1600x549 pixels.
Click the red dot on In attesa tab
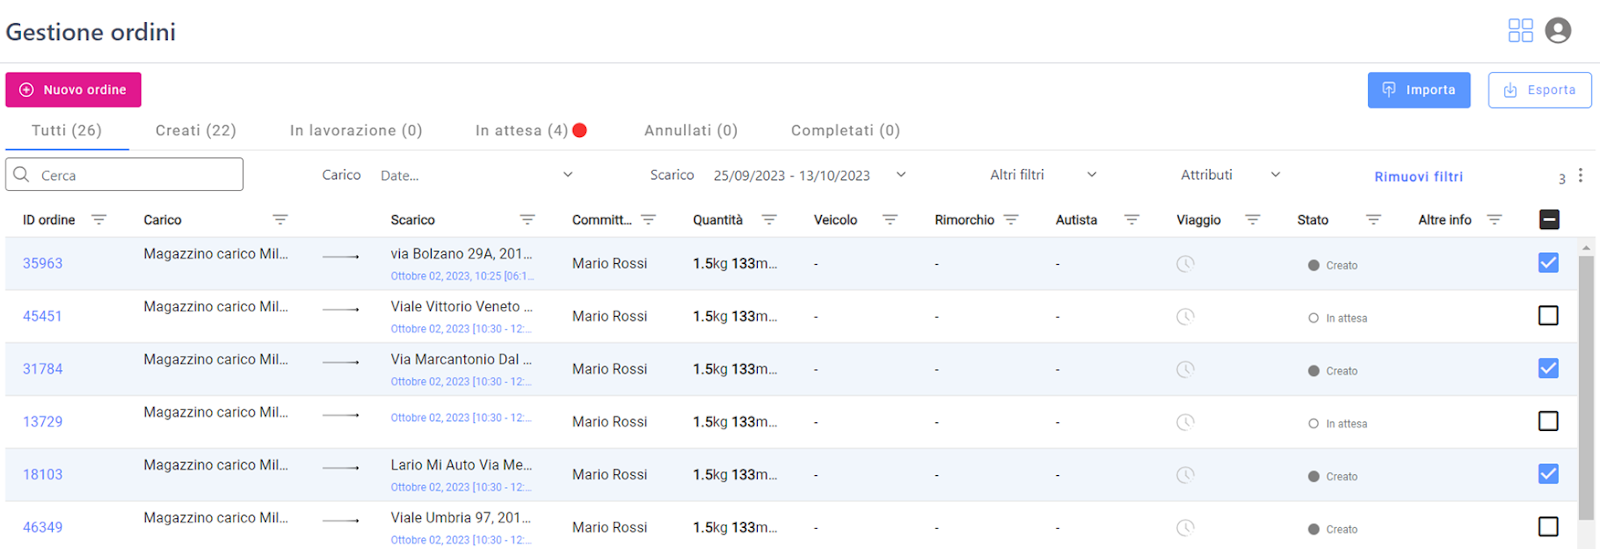580,130
